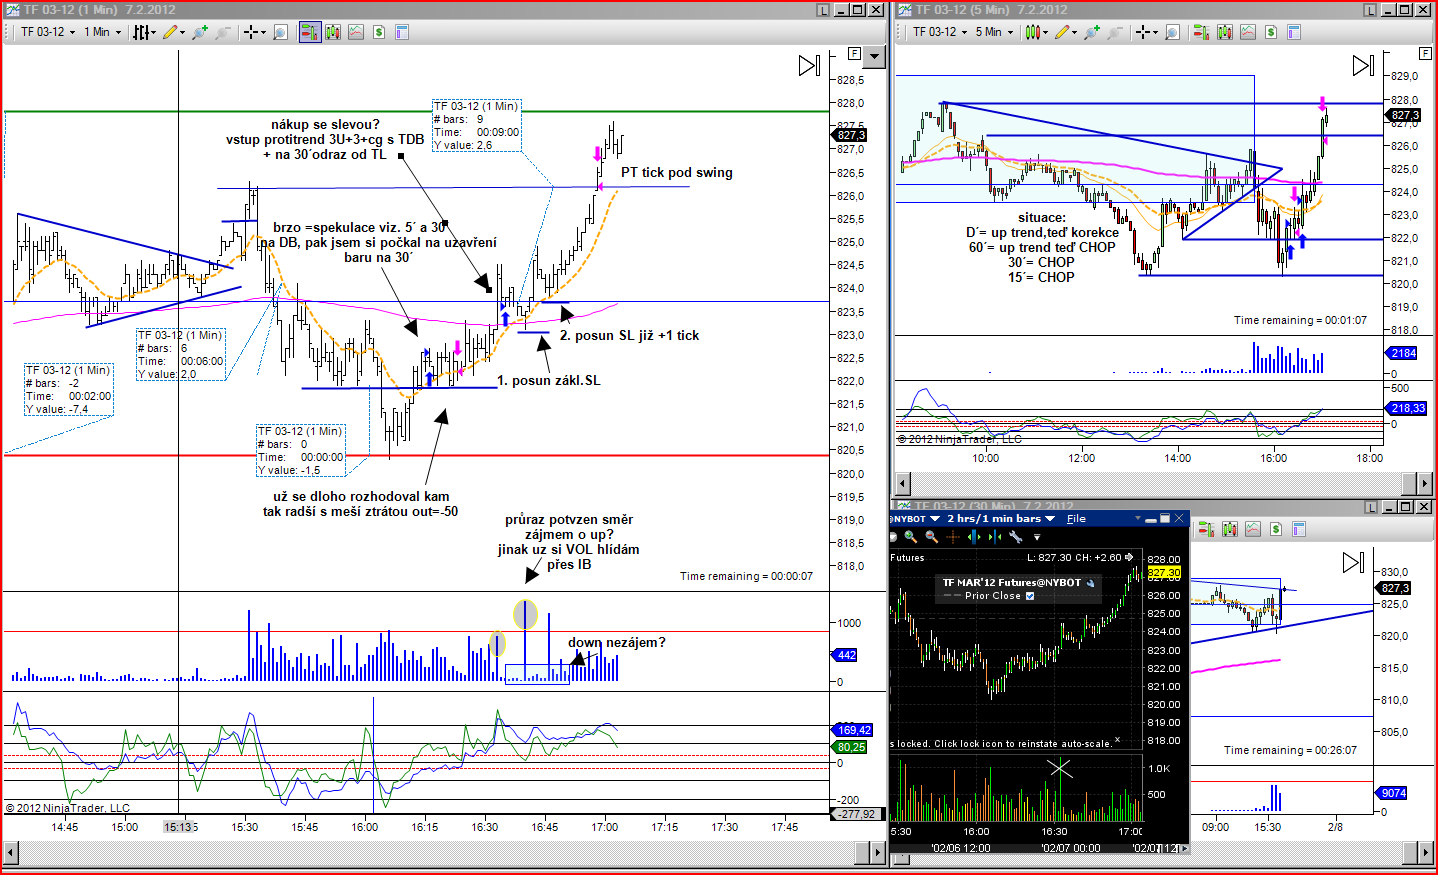This screenshot has height=875, width=1438.
Task: Open the 2 hrs/1 min bars dropdown
Action: click(x=1001, y=519)
